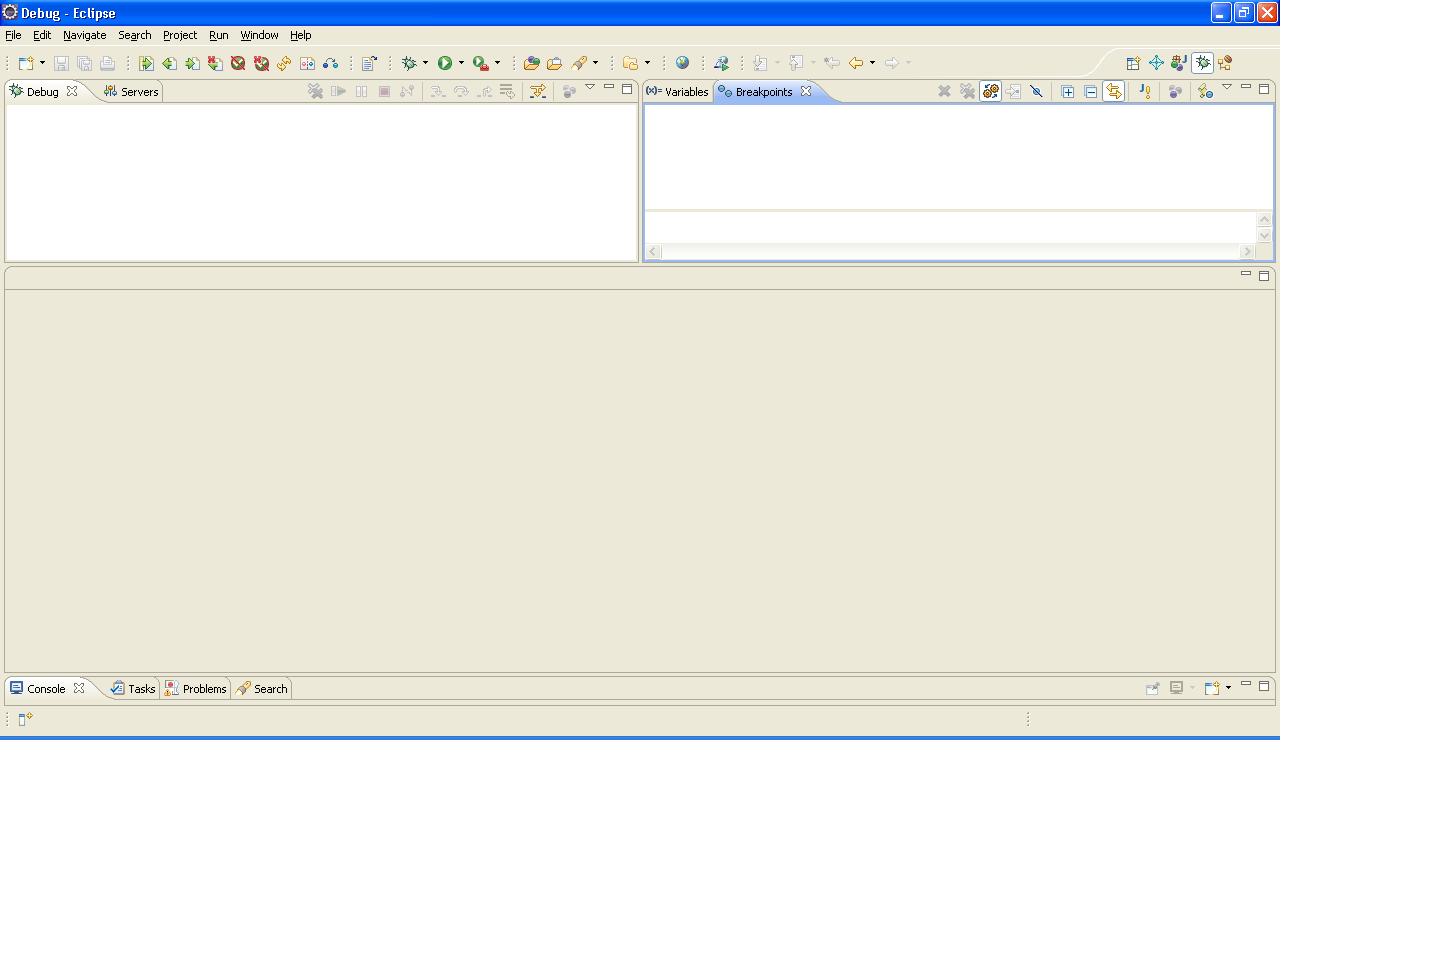Toggle Use Step Filters in Debug view
The height and width of the screenshot is (960, 1440).
click(538, 92)
